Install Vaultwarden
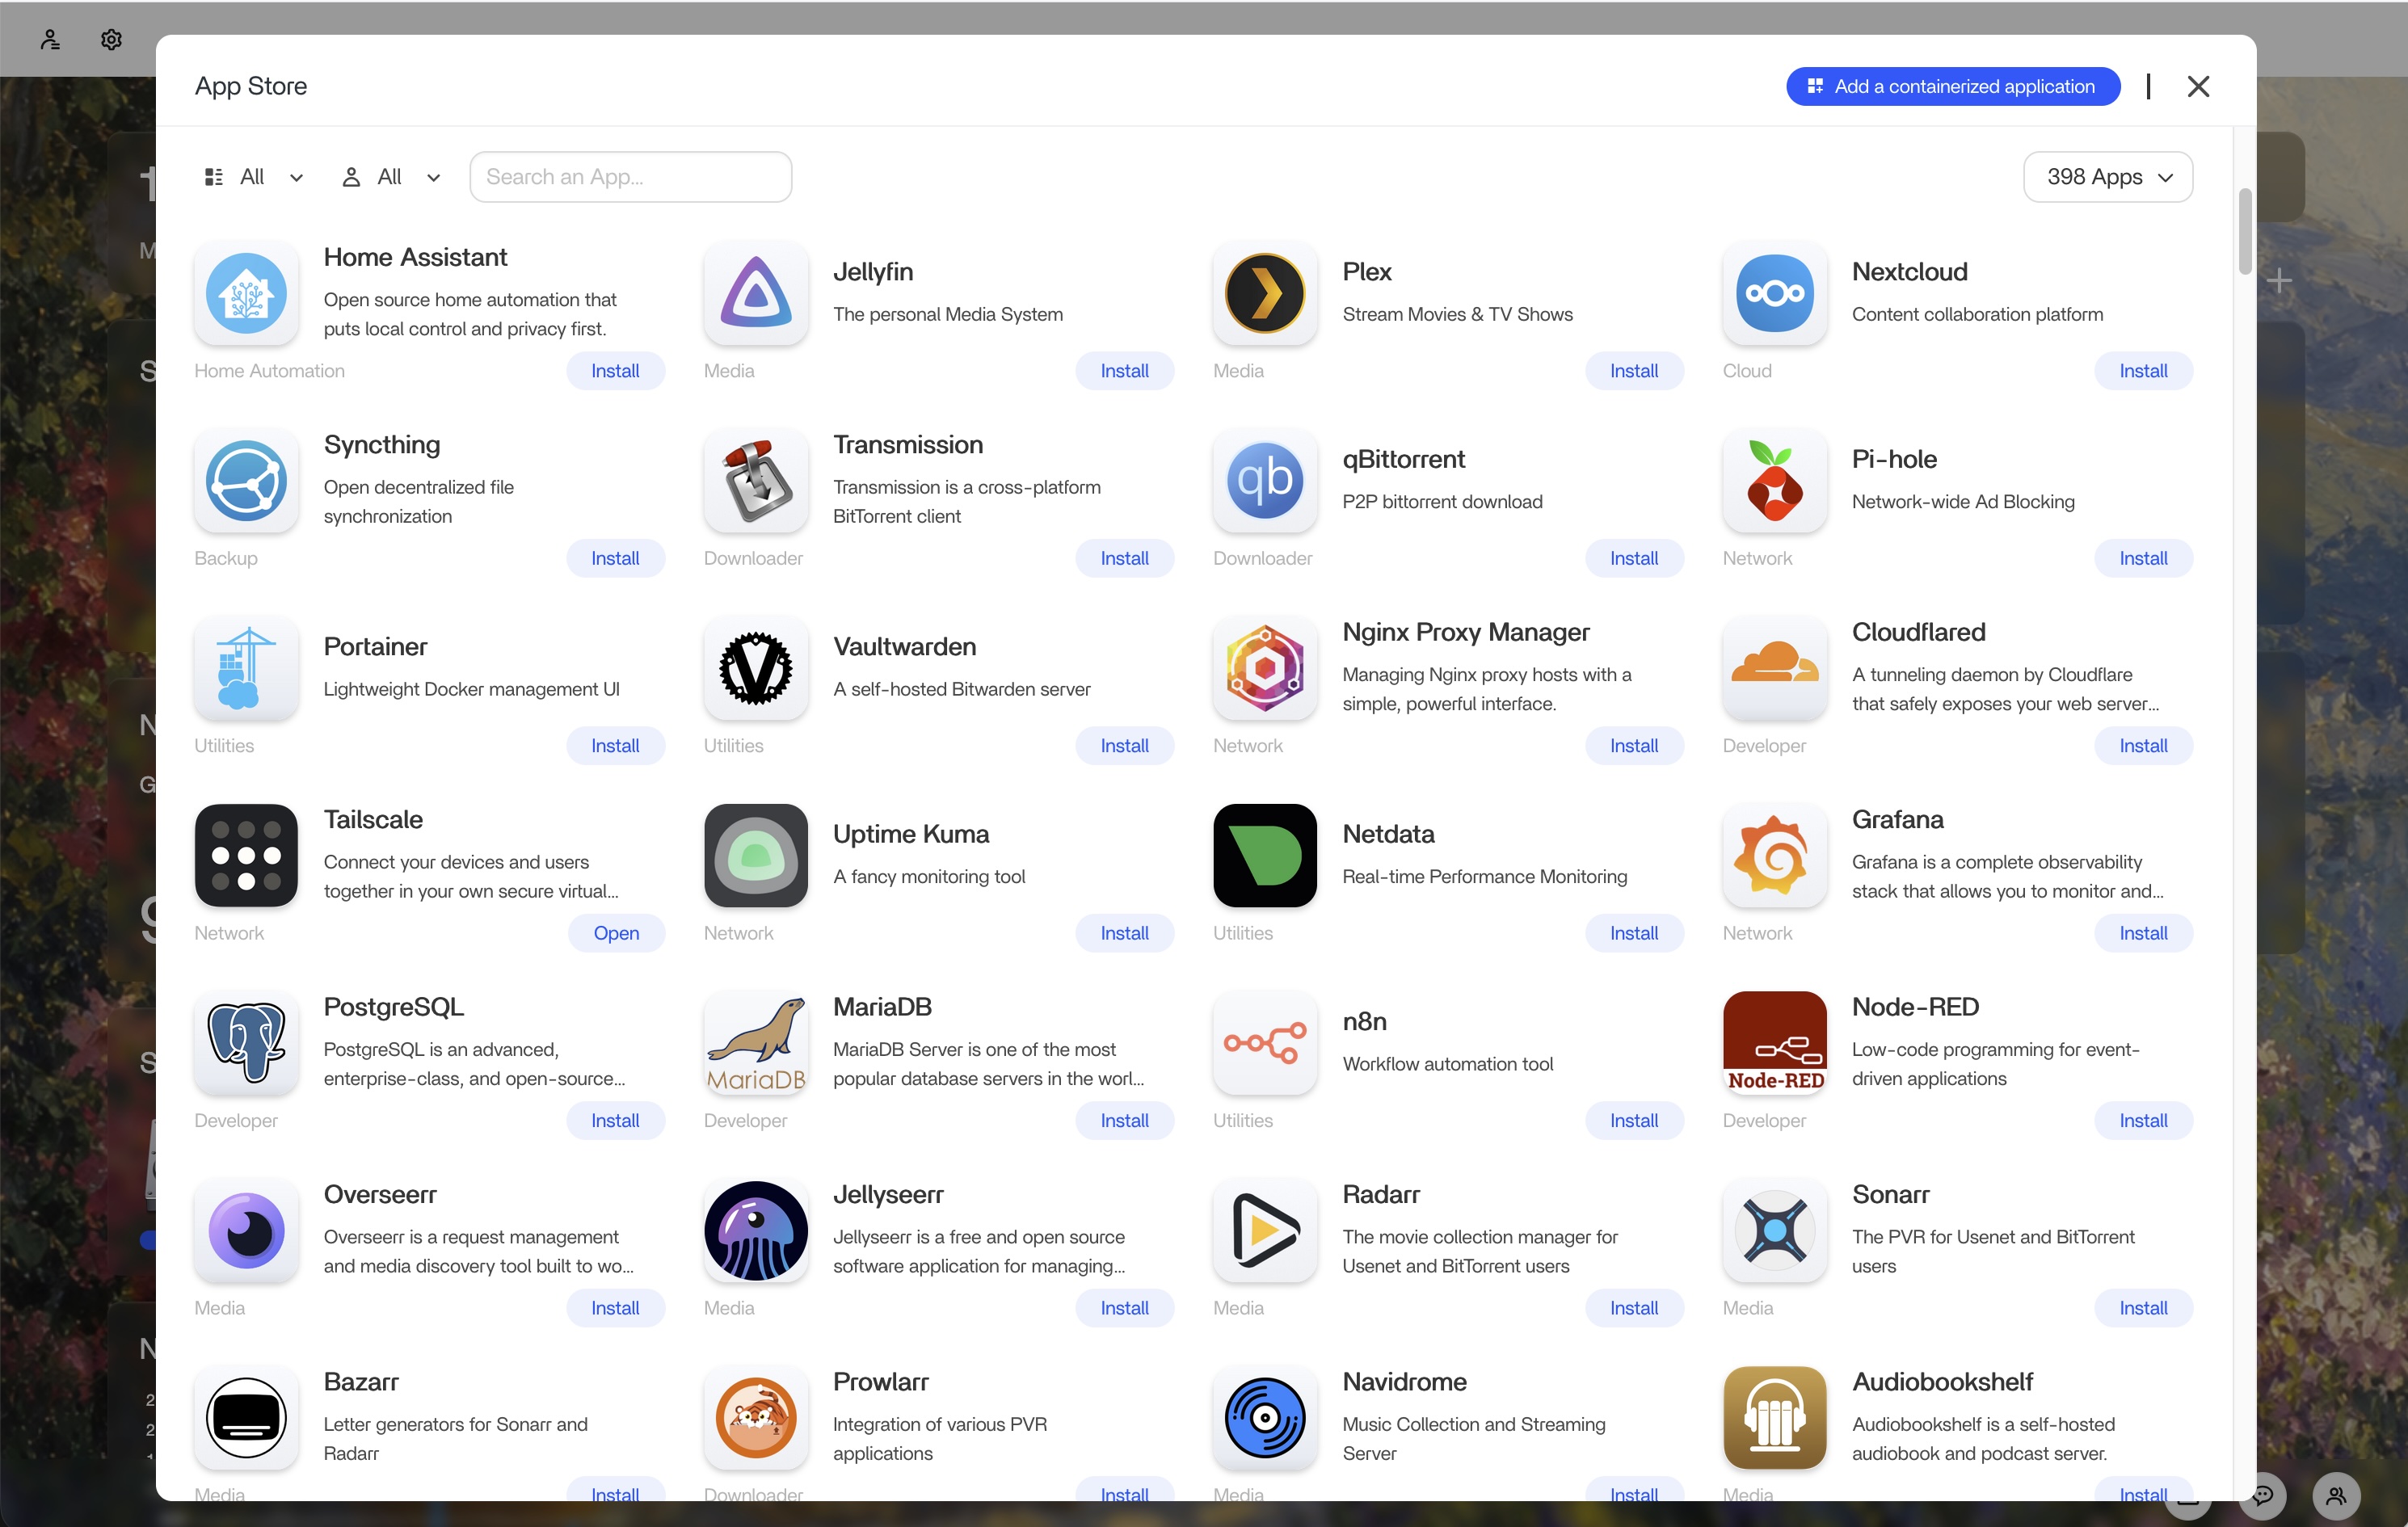This screenshot has height=1527, width=2408. [x=1124, y=746]
